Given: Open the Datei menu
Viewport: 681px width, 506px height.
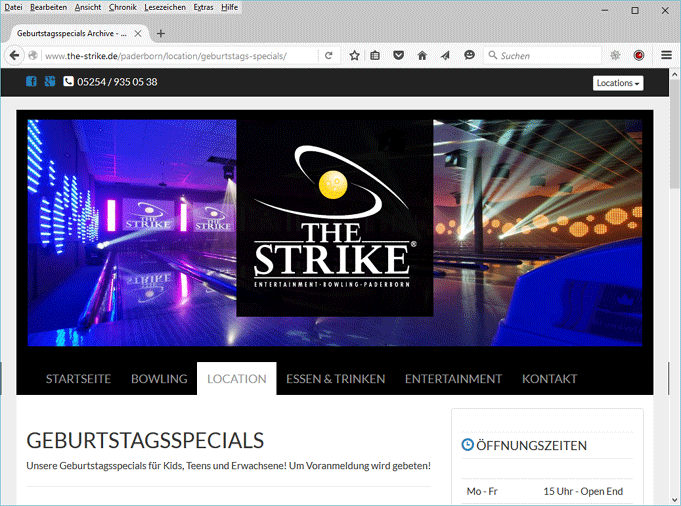Looking at the screenshot, I should [x=13, y=7].
